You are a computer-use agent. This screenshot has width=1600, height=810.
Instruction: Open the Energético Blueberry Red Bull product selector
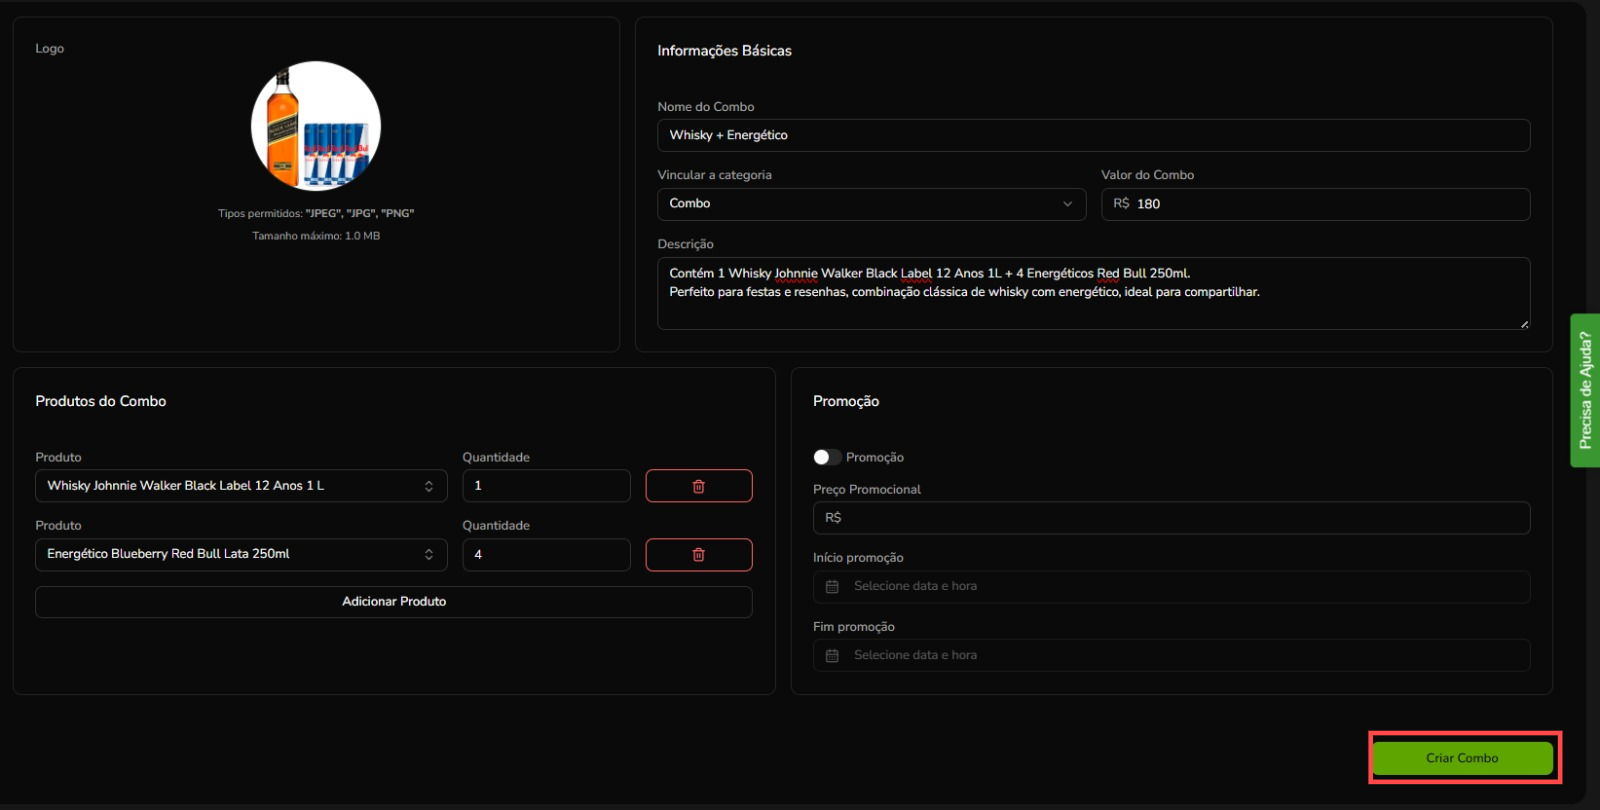(x=241, y=555)
